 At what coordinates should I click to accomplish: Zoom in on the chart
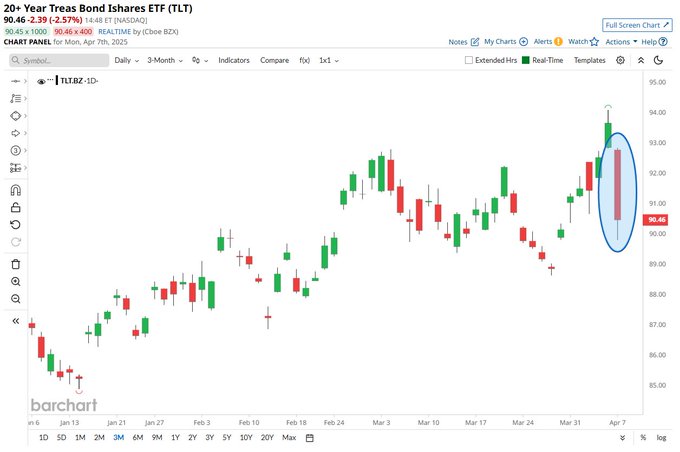[16, 282]
